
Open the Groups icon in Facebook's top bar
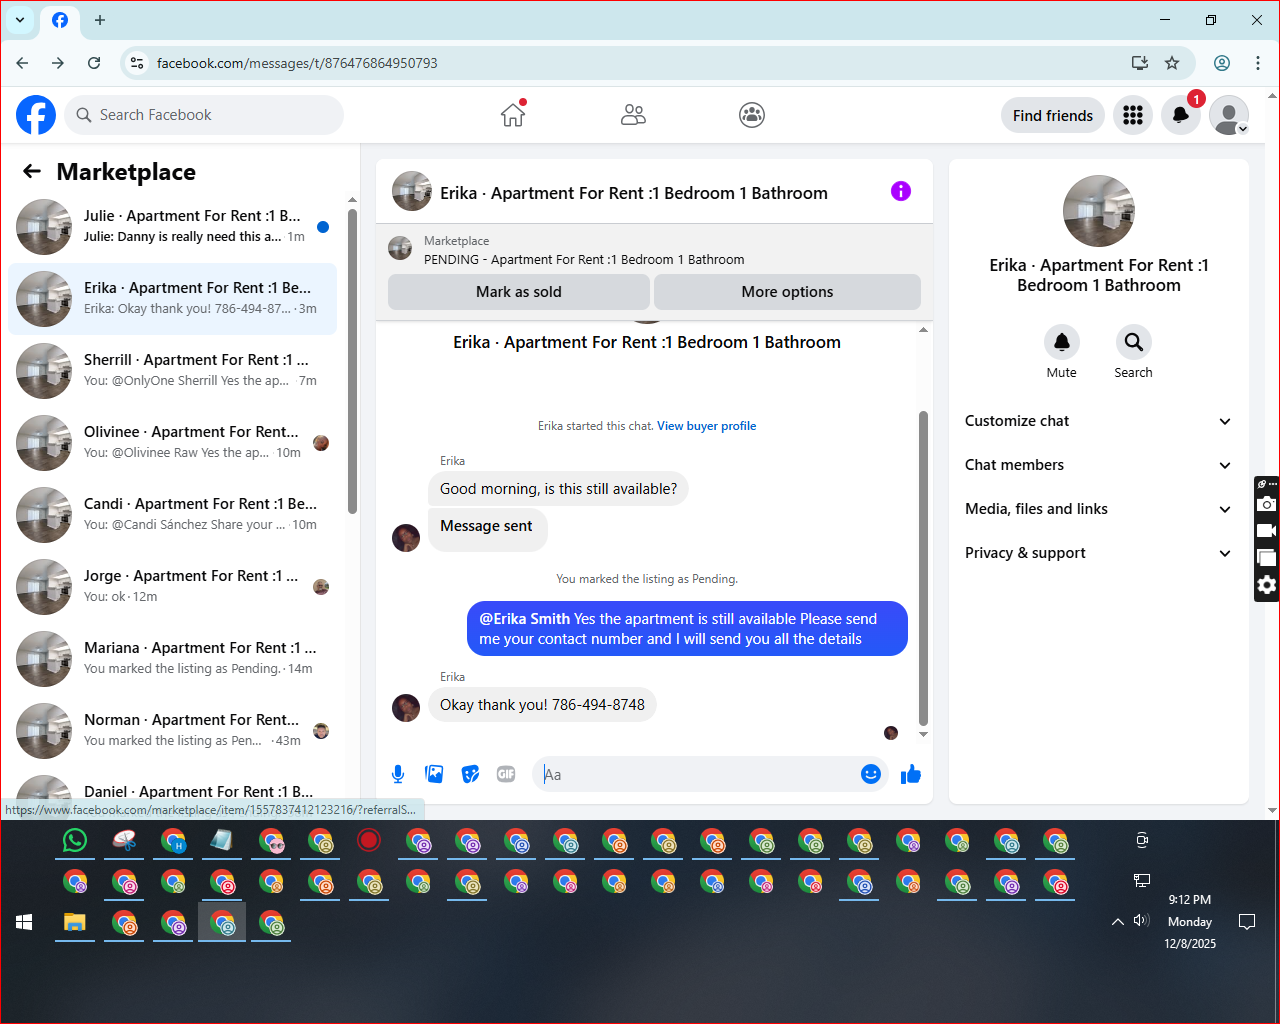point(752,115)
